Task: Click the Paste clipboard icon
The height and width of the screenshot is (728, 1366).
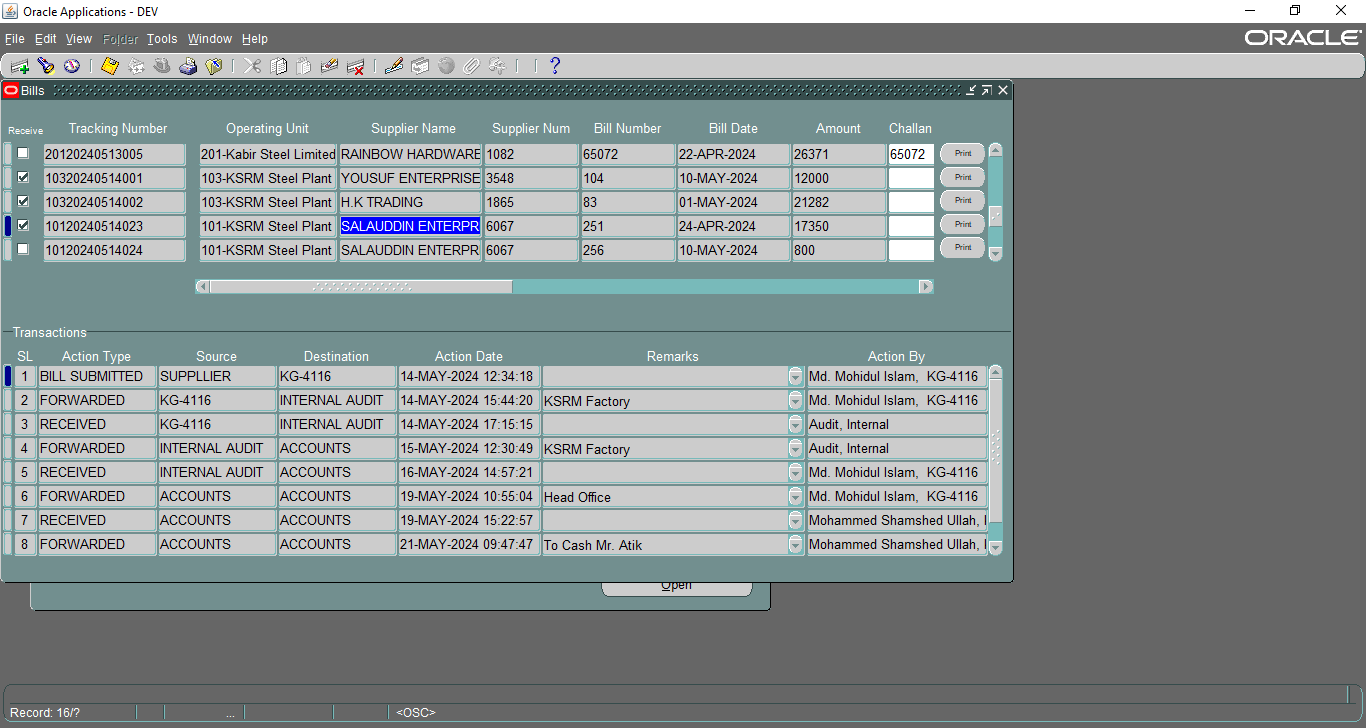Action: 304,66
